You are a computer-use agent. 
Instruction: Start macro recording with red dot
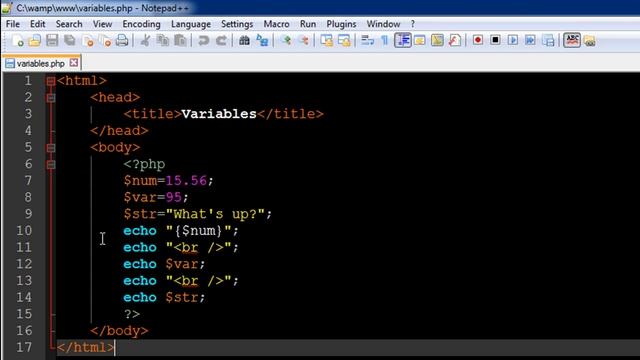click(x=478, y=40)
